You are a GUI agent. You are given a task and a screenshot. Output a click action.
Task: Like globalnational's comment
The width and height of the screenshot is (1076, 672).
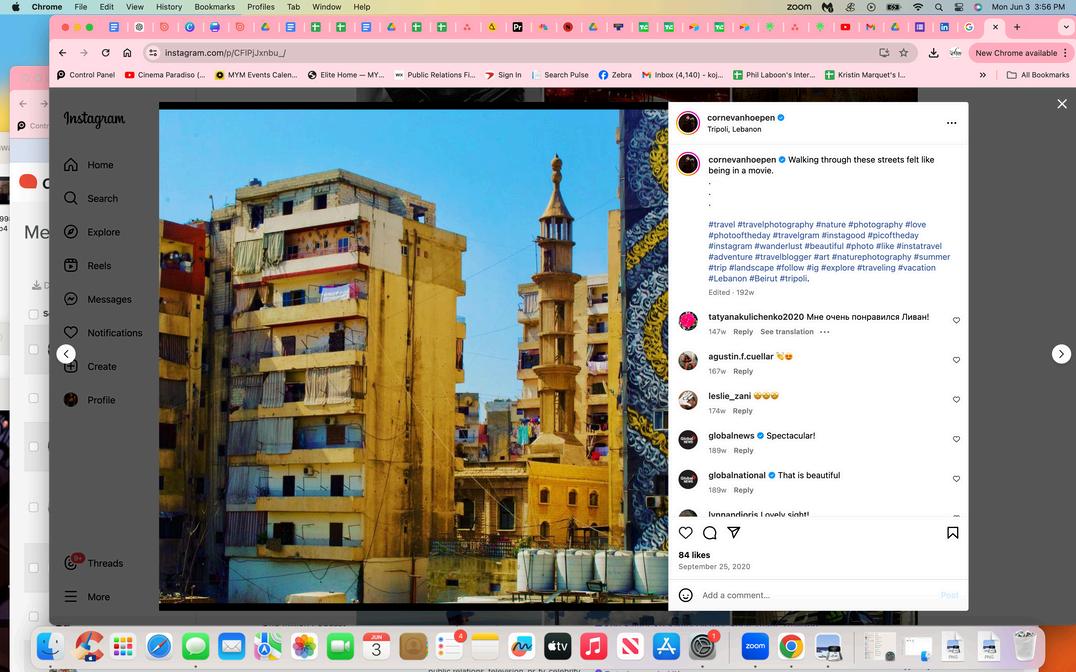click(956, 479)
